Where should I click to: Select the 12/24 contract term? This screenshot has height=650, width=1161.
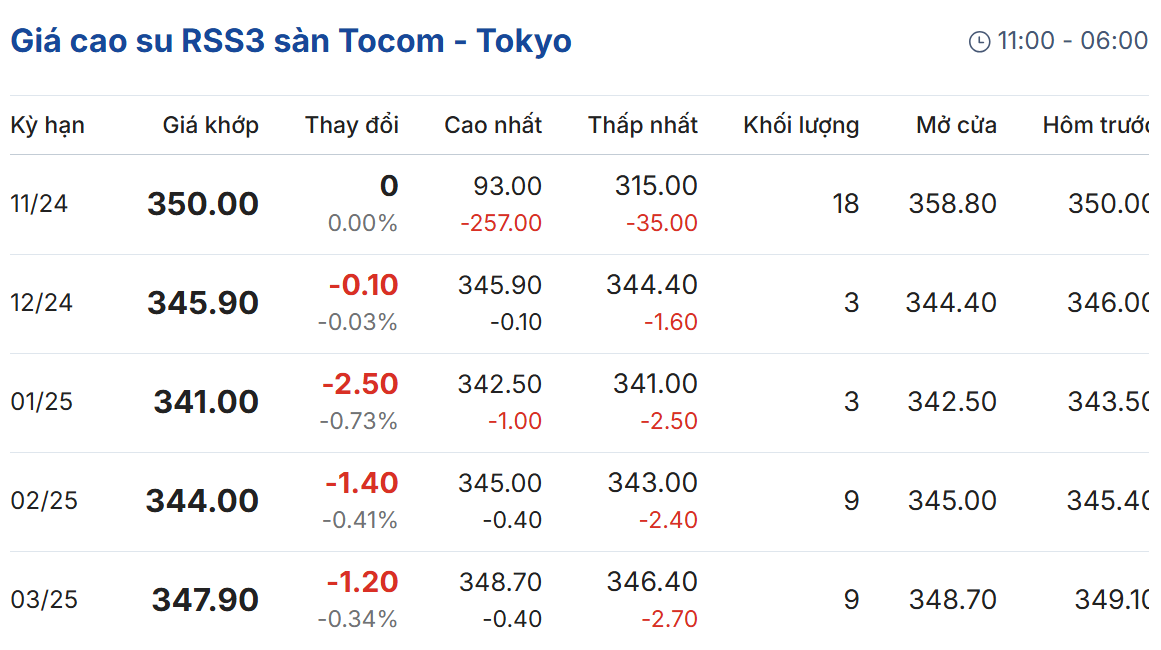[41, 303]
